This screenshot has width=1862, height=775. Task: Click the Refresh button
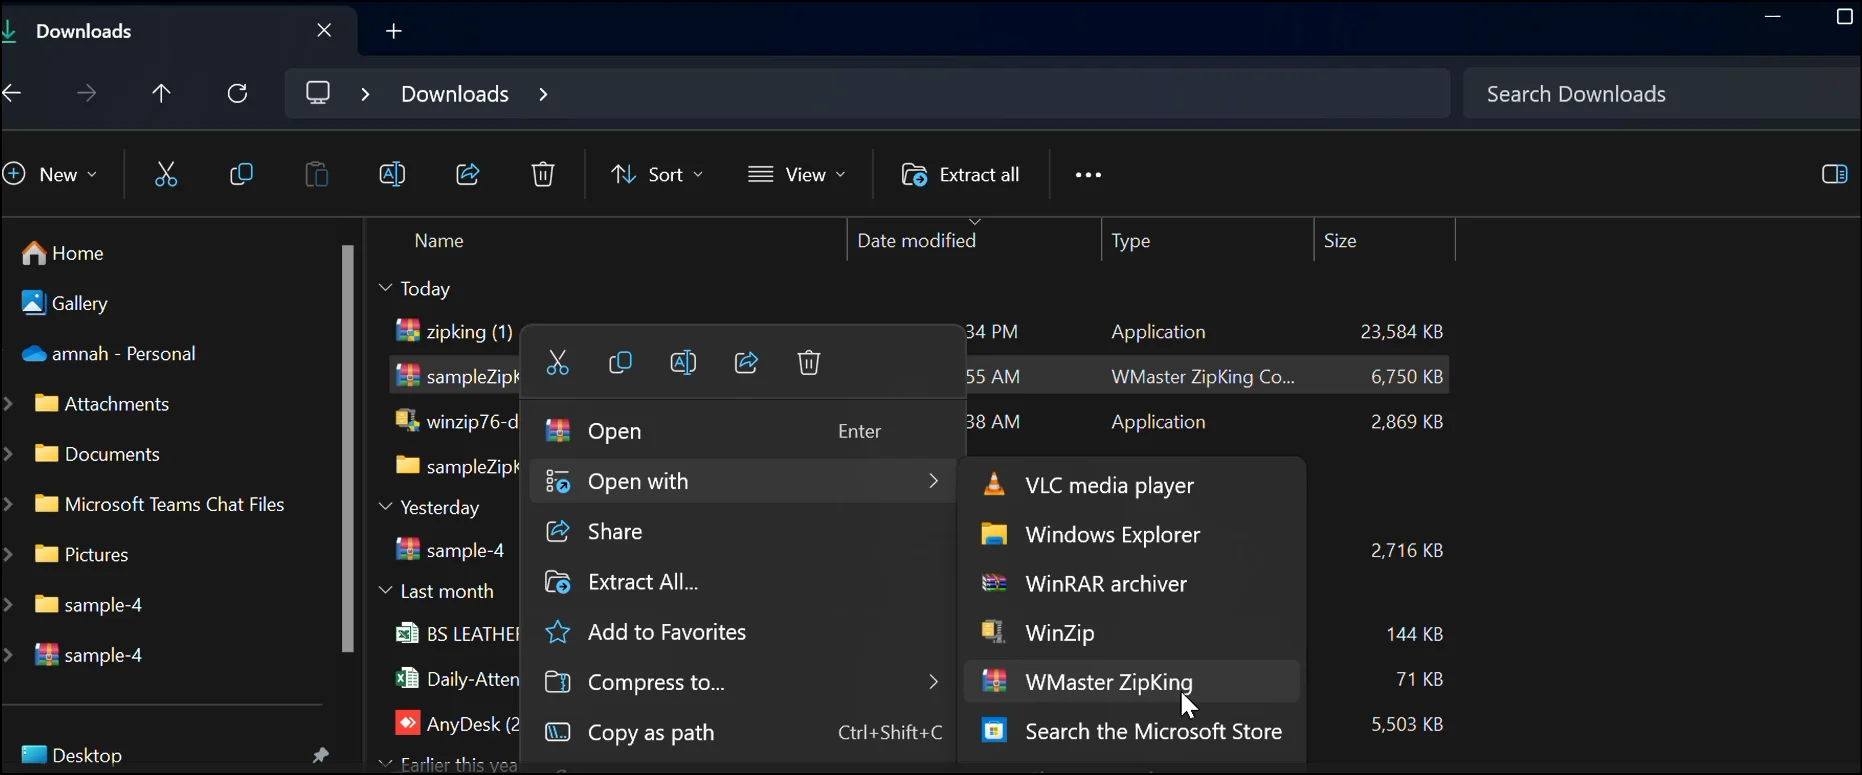pyautogui.click(x=237, y=94)
